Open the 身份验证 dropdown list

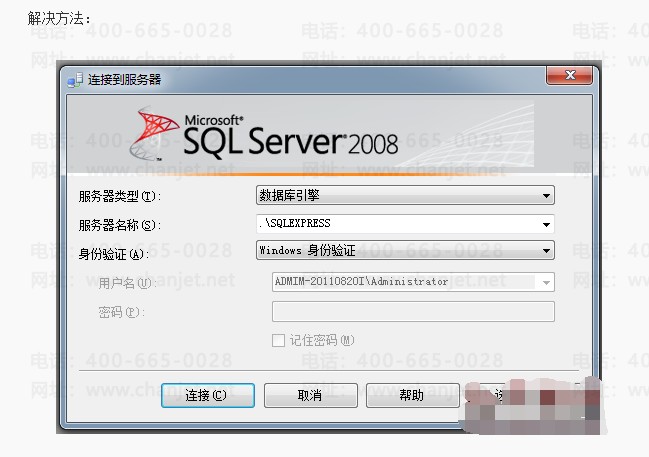[405, 250]
